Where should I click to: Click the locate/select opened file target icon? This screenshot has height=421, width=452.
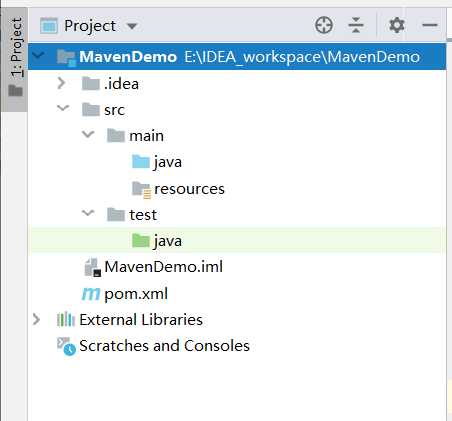(324, 25)
